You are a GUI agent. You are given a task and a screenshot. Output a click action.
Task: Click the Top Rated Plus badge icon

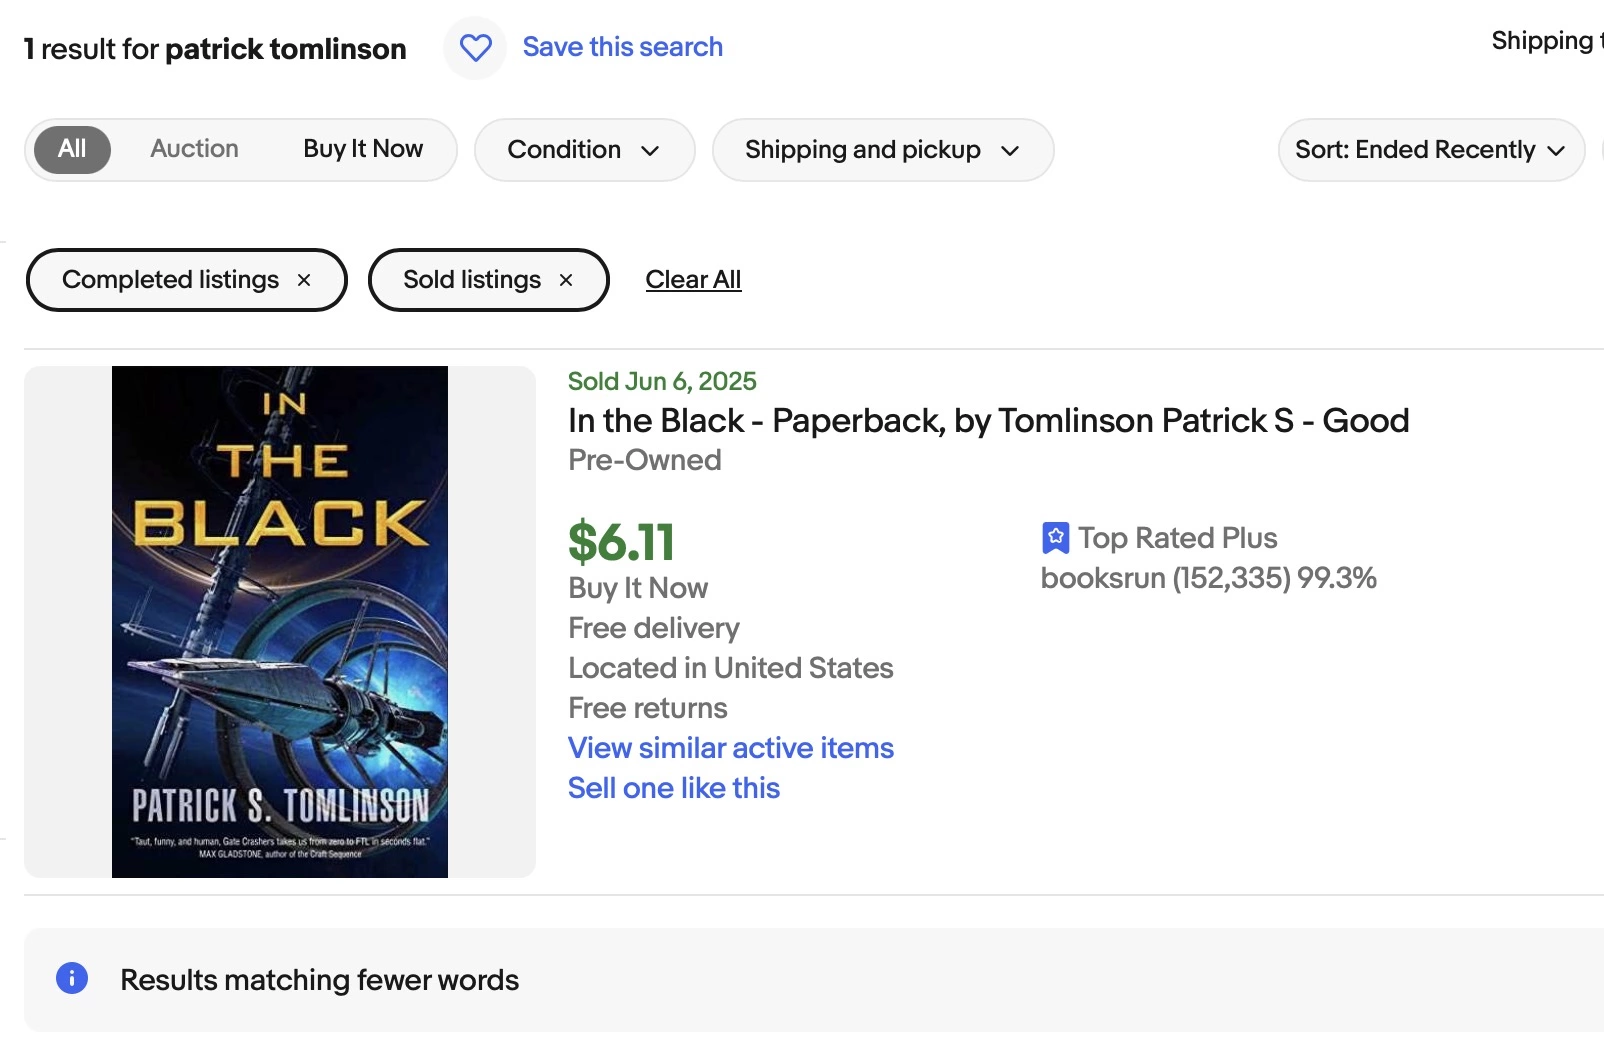point(1055,538)
